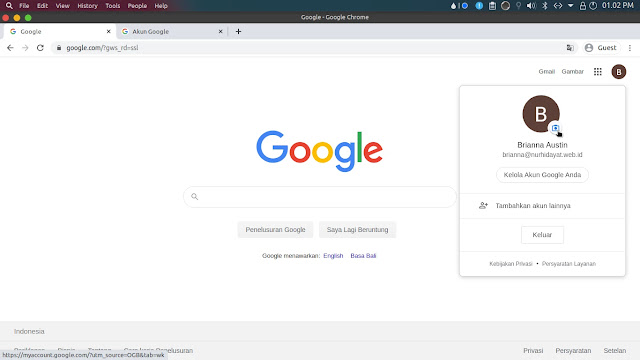Viewport: 640px width, 360px height.
Task: Click the browser back arrow
Action: 10,48
